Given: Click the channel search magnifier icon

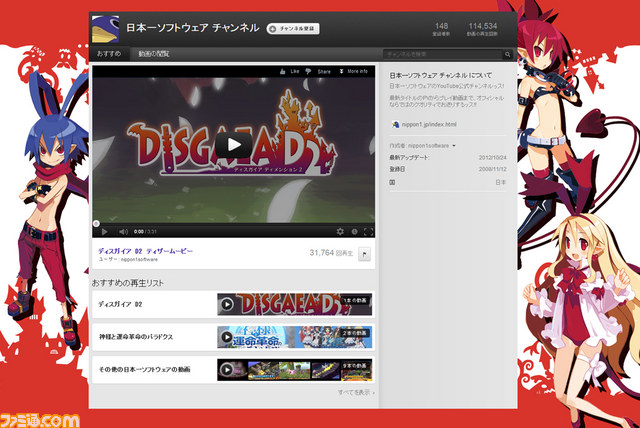Looking at the screenshot, I should 507,54.
